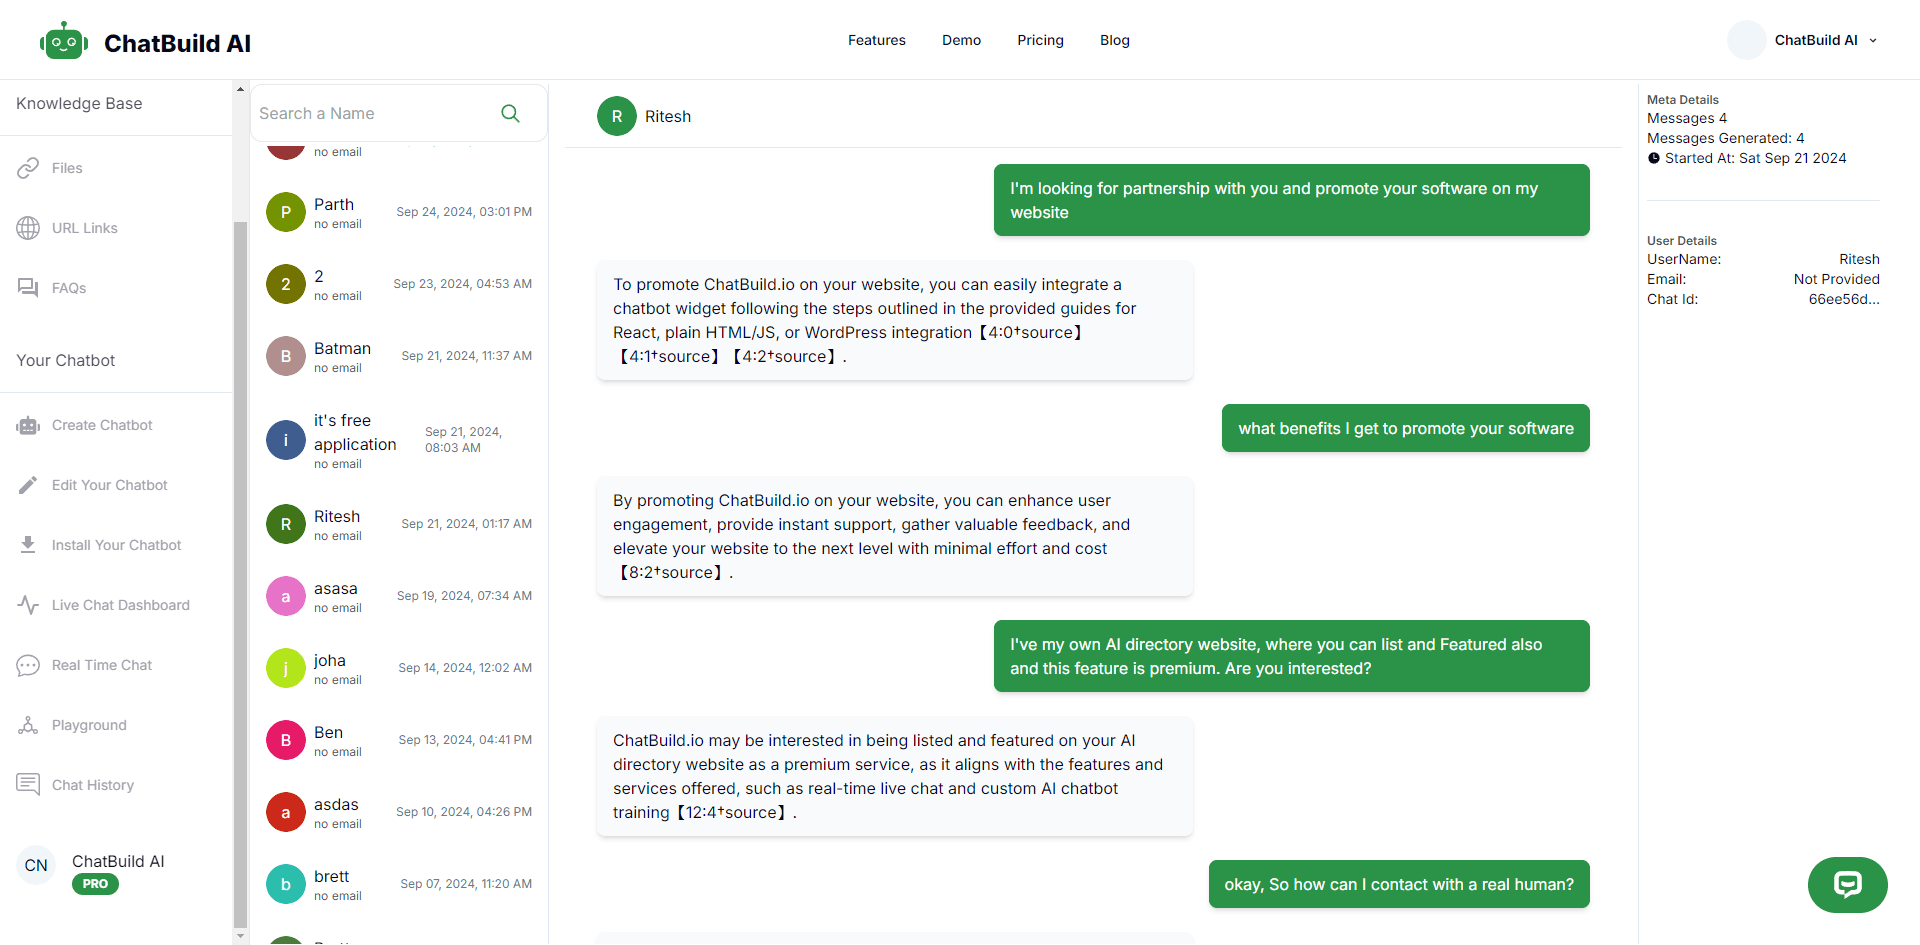This screenshot has width=1920, height=945.
Task: Open the Create Chatbot tool
Action: pyautogui.click(x=29, y=425)
